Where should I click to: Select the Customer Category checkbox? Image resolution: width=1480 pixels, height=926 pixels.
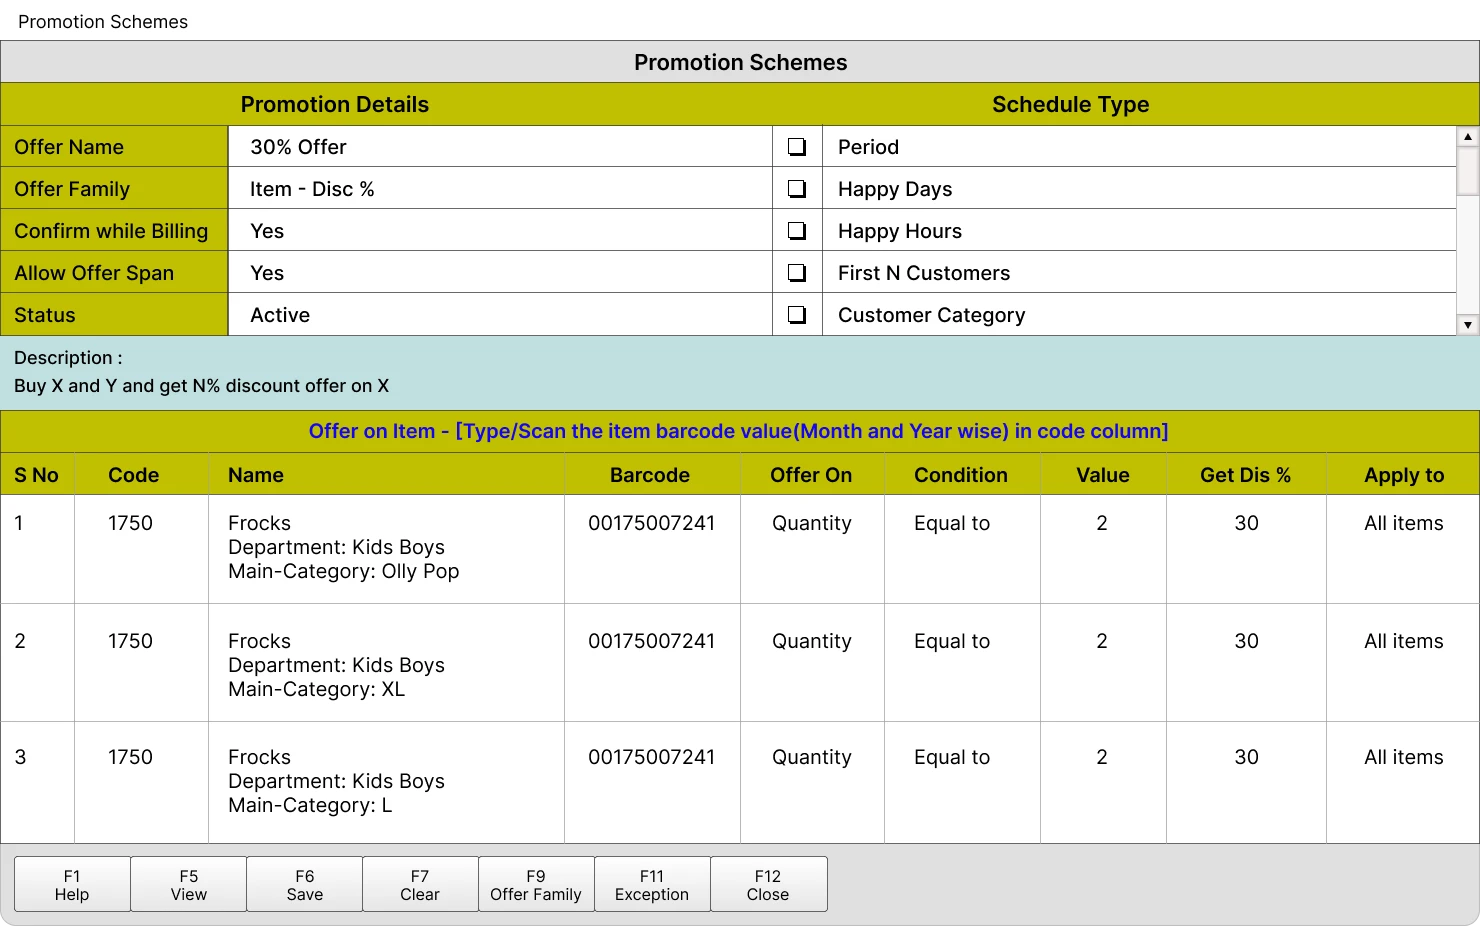[x=796, y=314]
